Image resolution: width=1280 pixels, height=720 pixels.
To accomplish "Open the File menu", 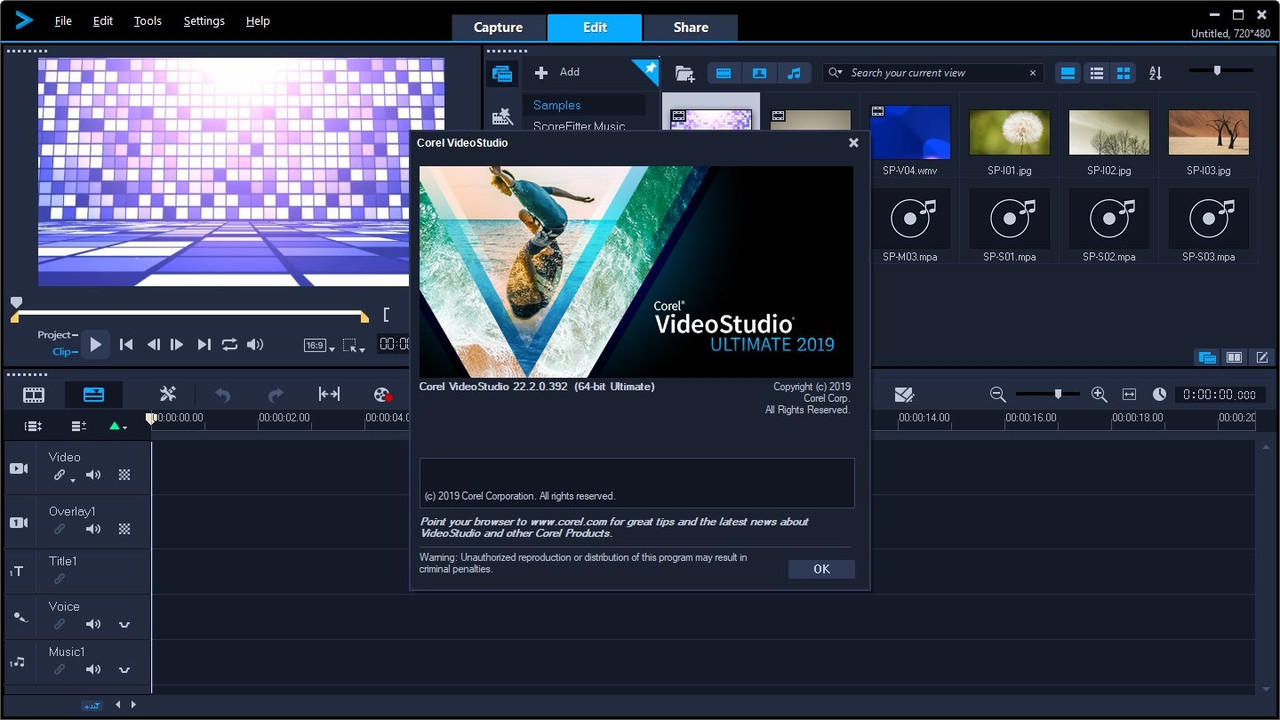I will tap(63, 21).
